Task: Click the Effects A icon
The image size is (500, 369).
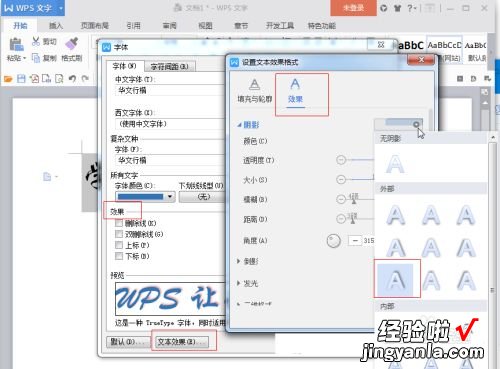Action: coord(295,84)
